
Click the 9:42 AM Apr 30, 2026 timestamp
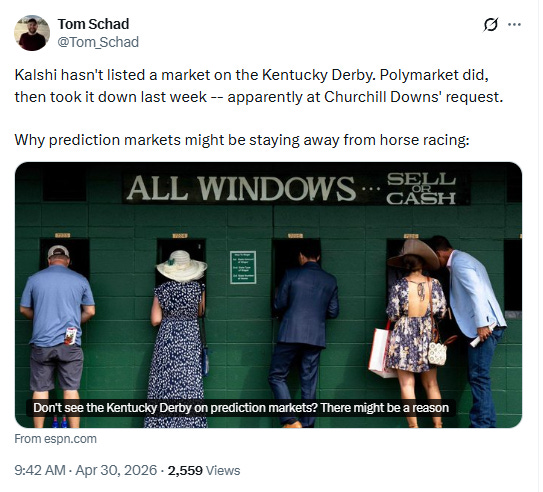(86, 470)
